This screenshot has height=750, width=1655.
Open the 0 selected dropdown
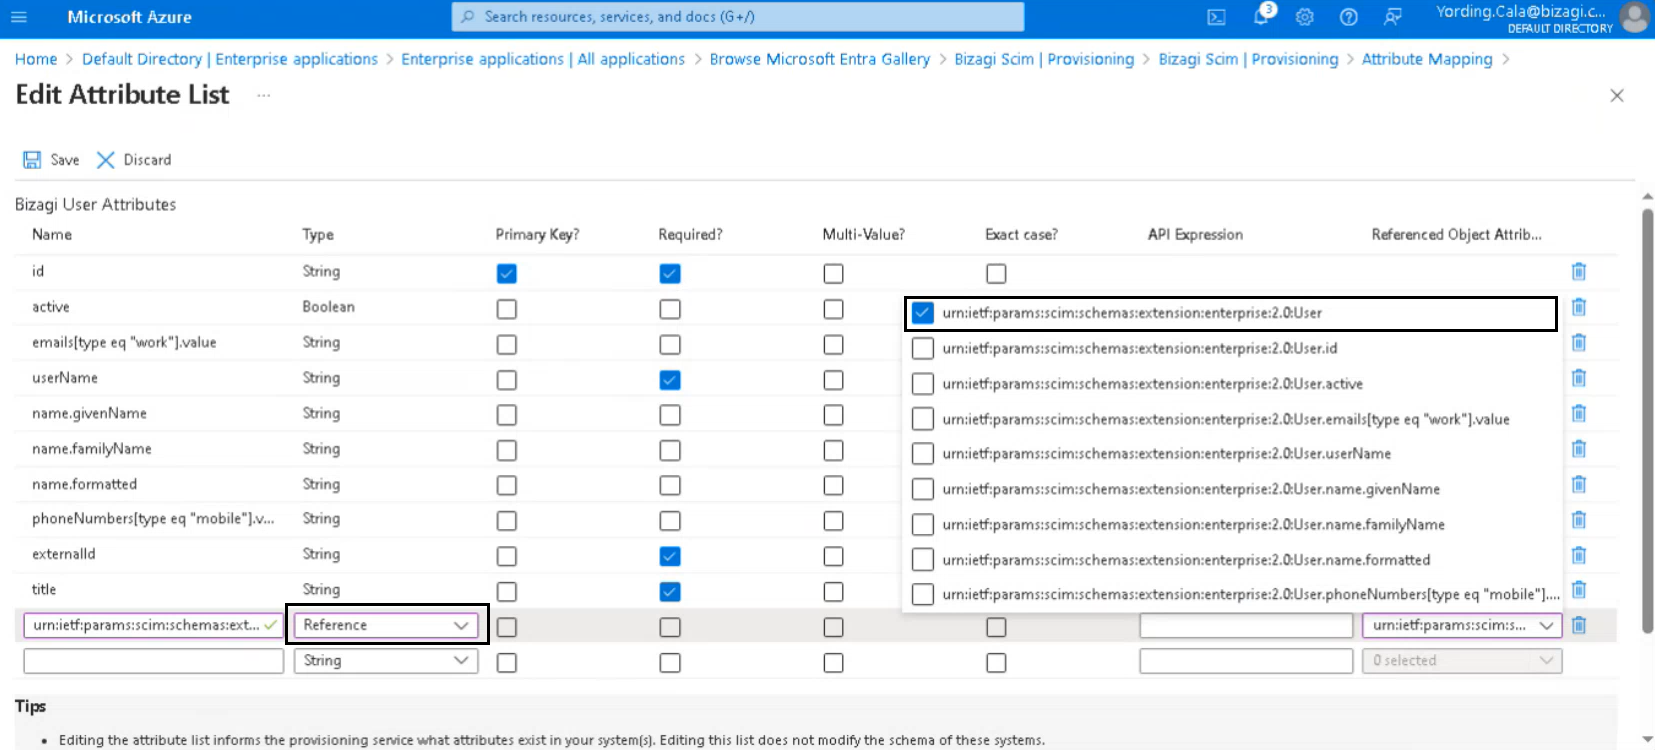coord(1462,661)
